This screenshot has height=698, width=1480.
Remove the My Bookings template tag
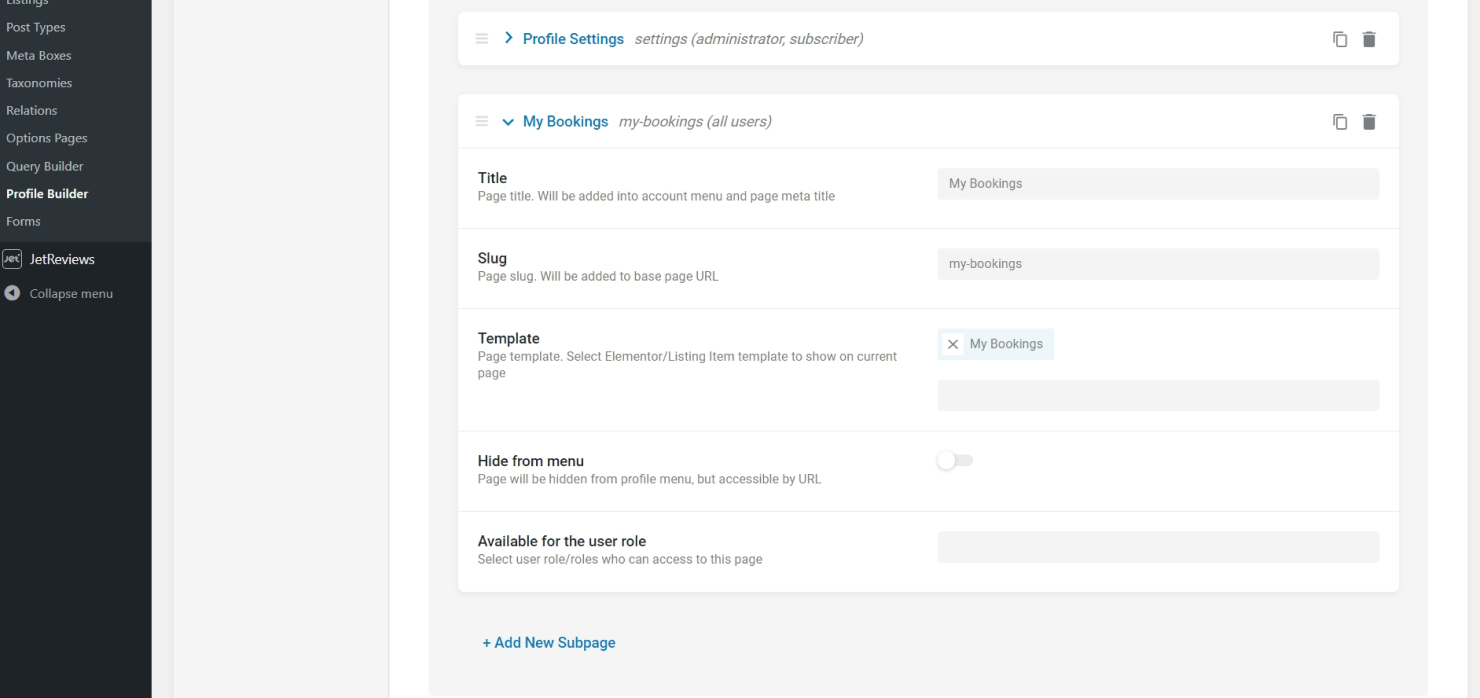coord(953,344)
